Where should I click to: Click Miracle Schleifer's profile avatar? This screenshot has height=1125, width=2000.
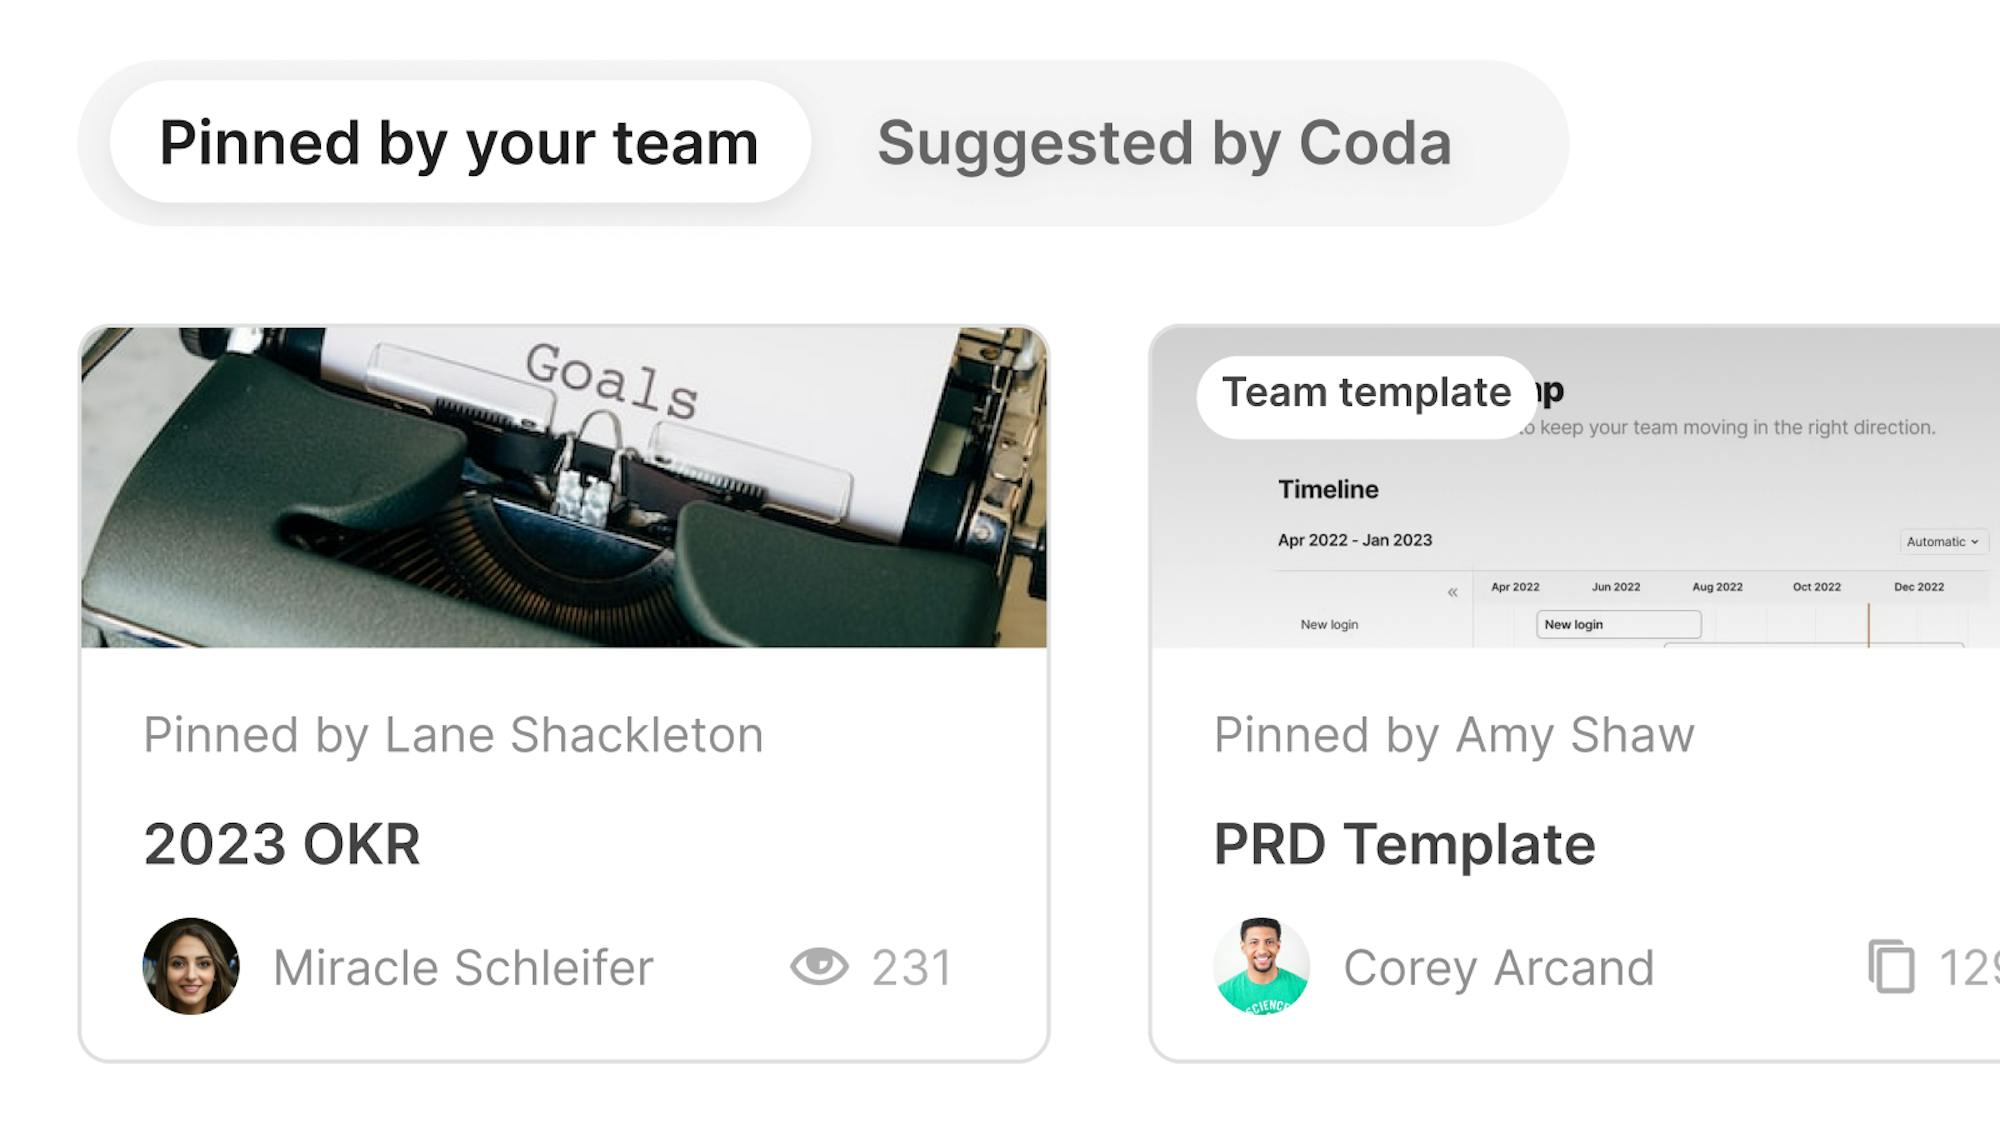[191, 966]
